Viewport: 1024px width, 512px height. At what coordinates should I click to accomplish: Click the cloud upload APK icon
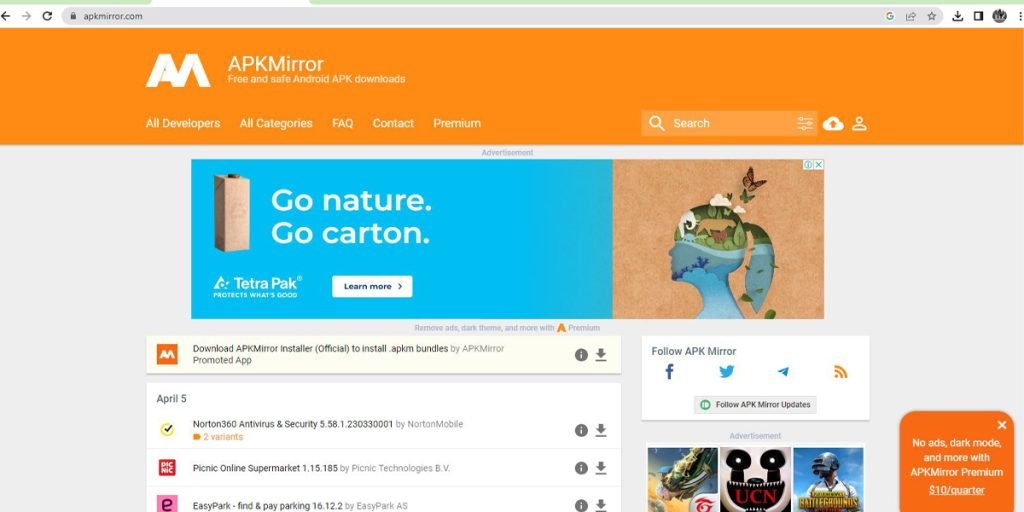pos(833,123)
